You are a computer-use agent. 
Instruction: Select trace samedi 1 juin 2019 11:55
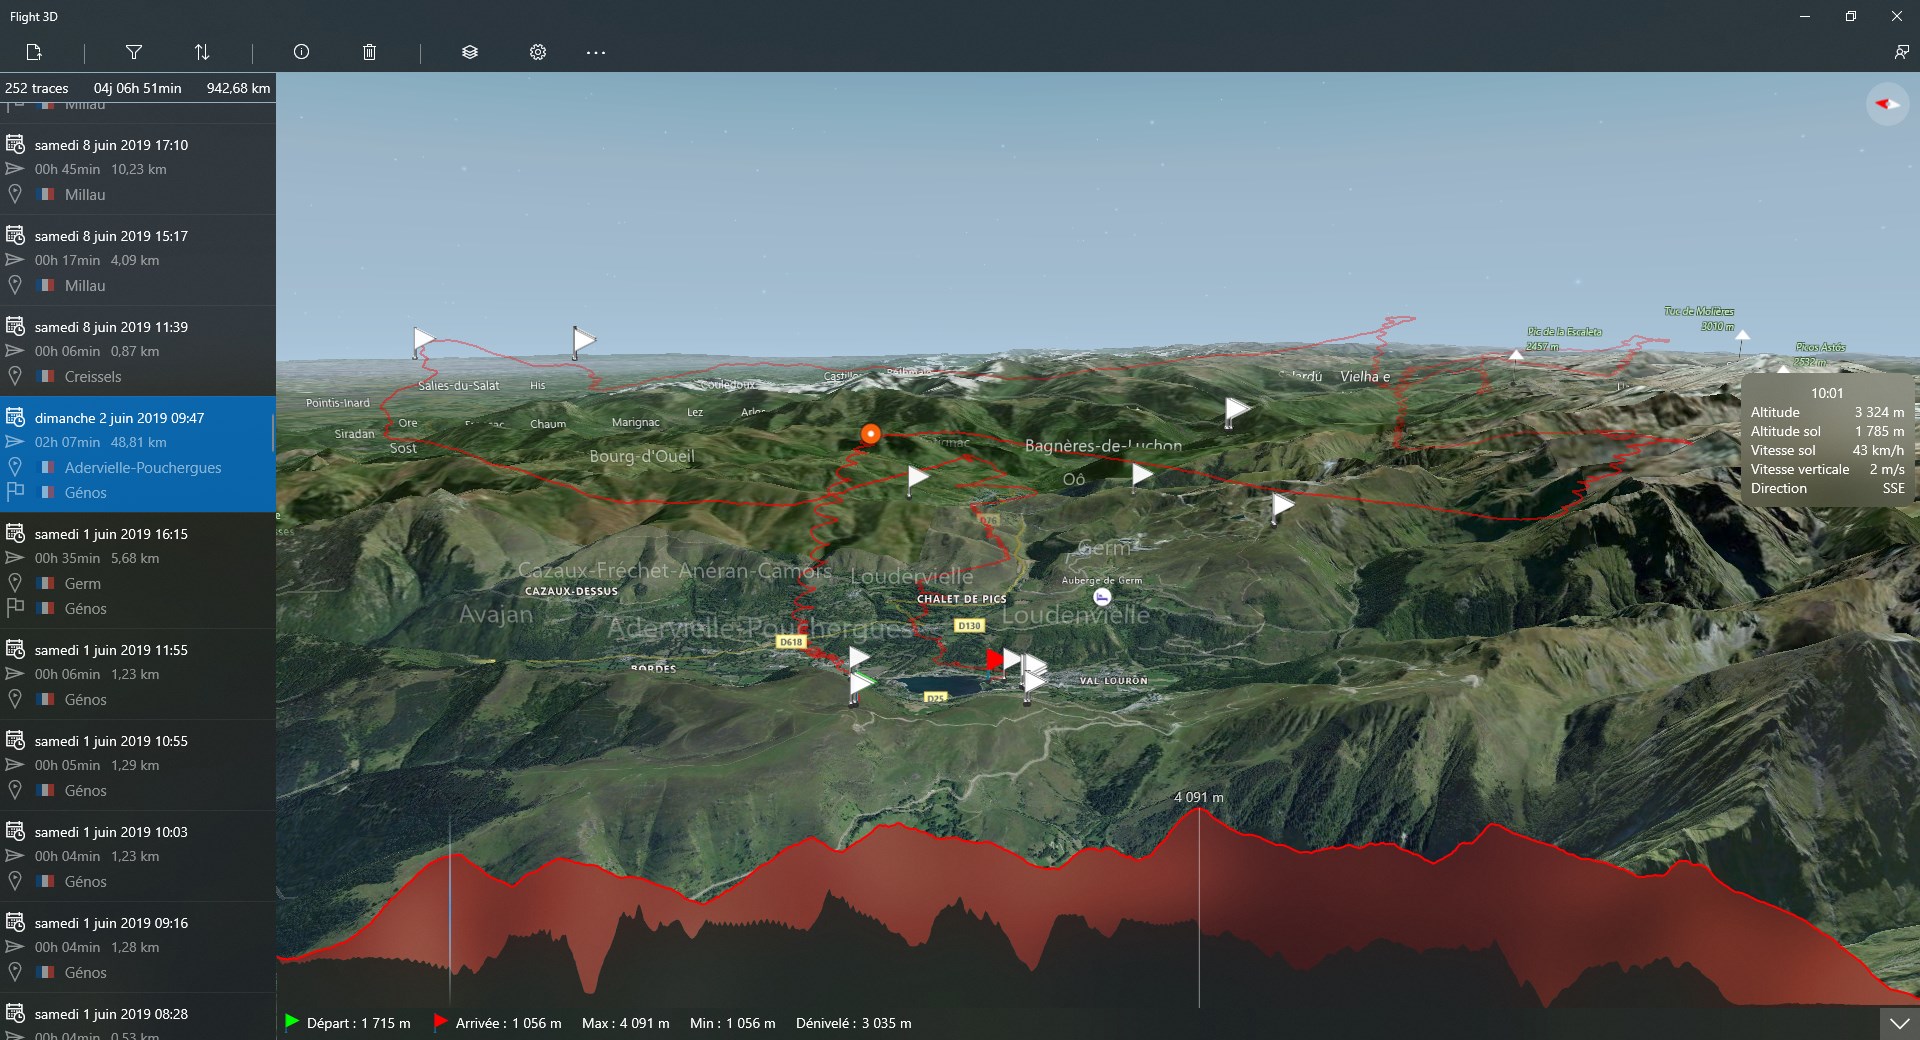(138, 674)
